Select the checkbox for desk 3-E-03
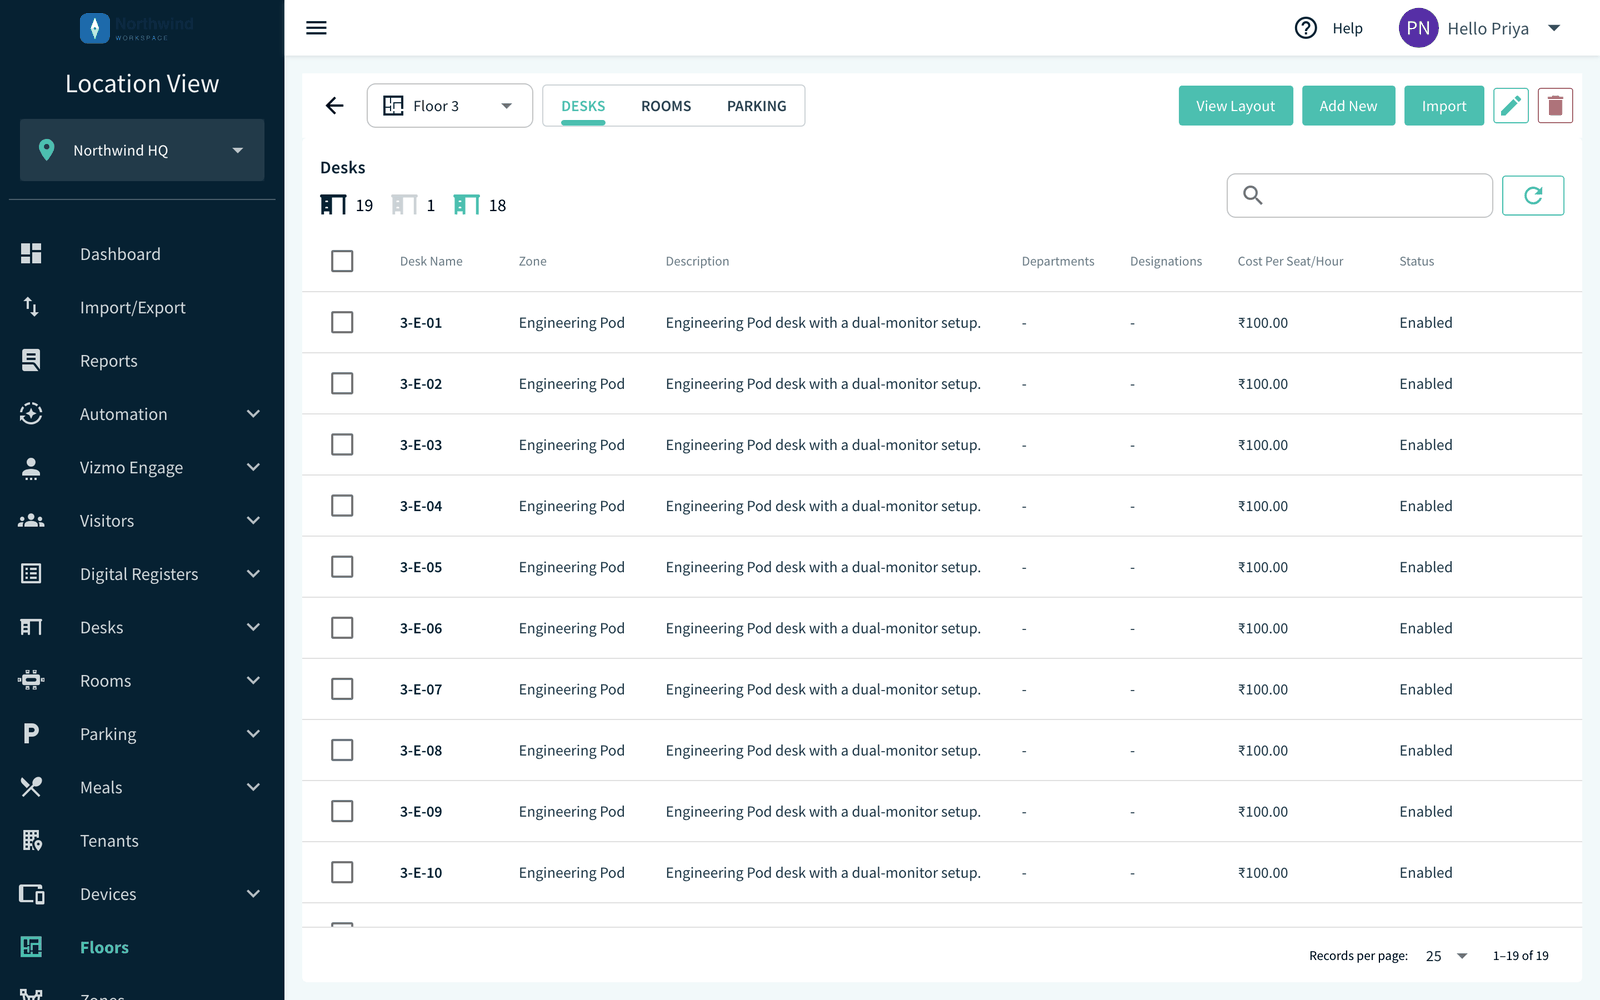Image resolution: width=1600 pixels, height=1000 pixels. coord(342,444)
